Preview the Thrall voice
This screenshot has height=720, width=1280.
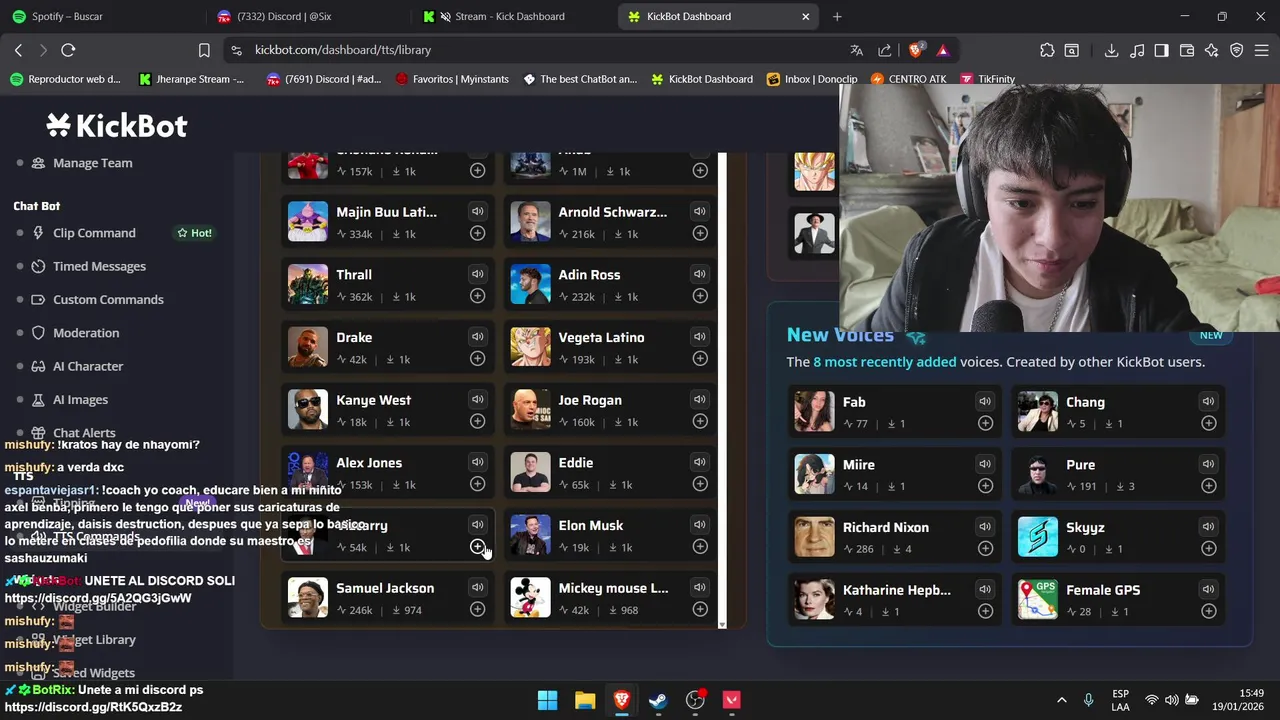pyautogui.click(x=477, y=274)
